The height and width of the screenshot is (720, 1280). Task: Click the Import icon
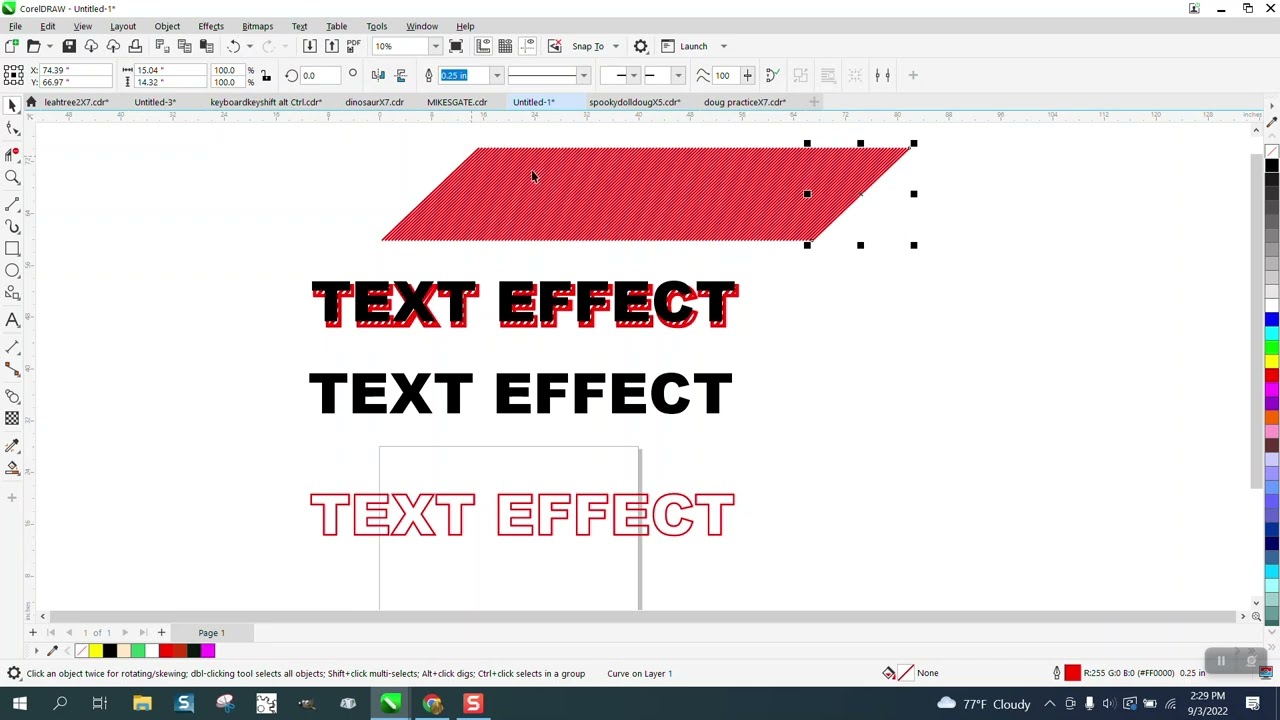point(310,46)
